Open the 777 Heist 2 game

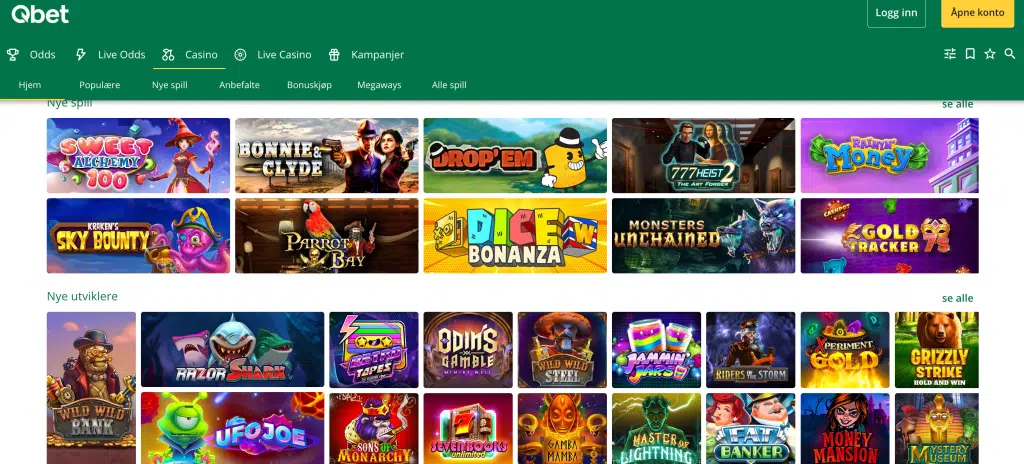click(x=703, y=156)
